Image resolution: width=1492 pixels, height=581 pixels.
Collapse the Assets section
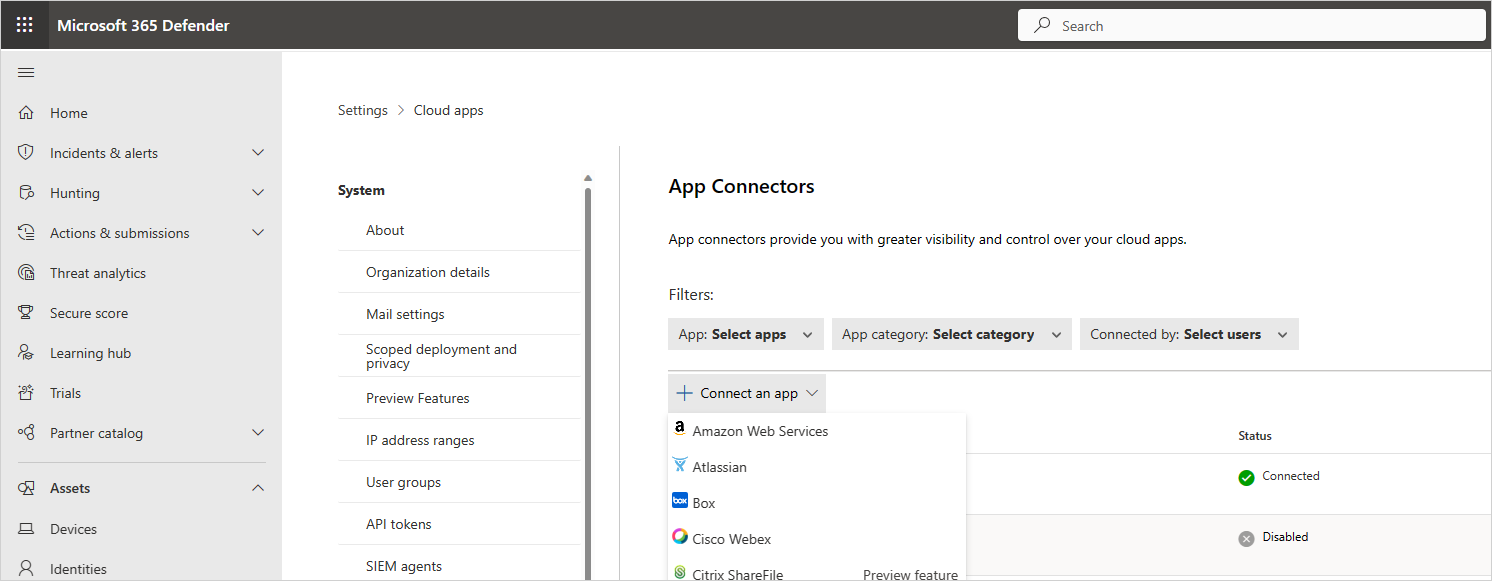(x=258, y=488)
